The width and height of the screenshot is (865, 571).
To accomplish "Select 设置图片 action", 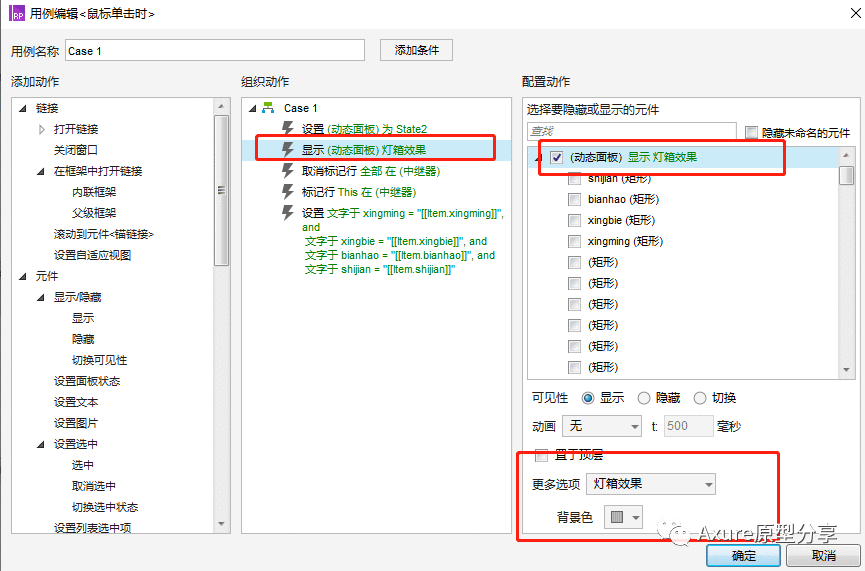I will point(76,423).
